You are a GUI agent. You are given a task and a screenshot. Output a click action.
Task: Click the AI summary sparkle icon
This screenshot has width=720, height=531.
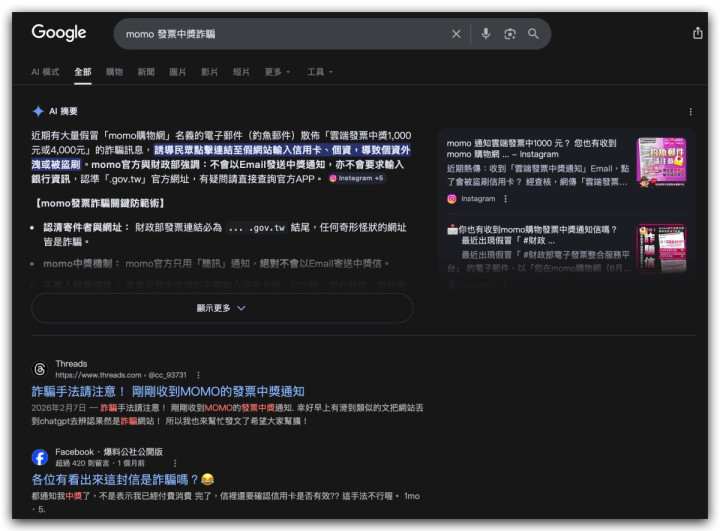[38, 111]
